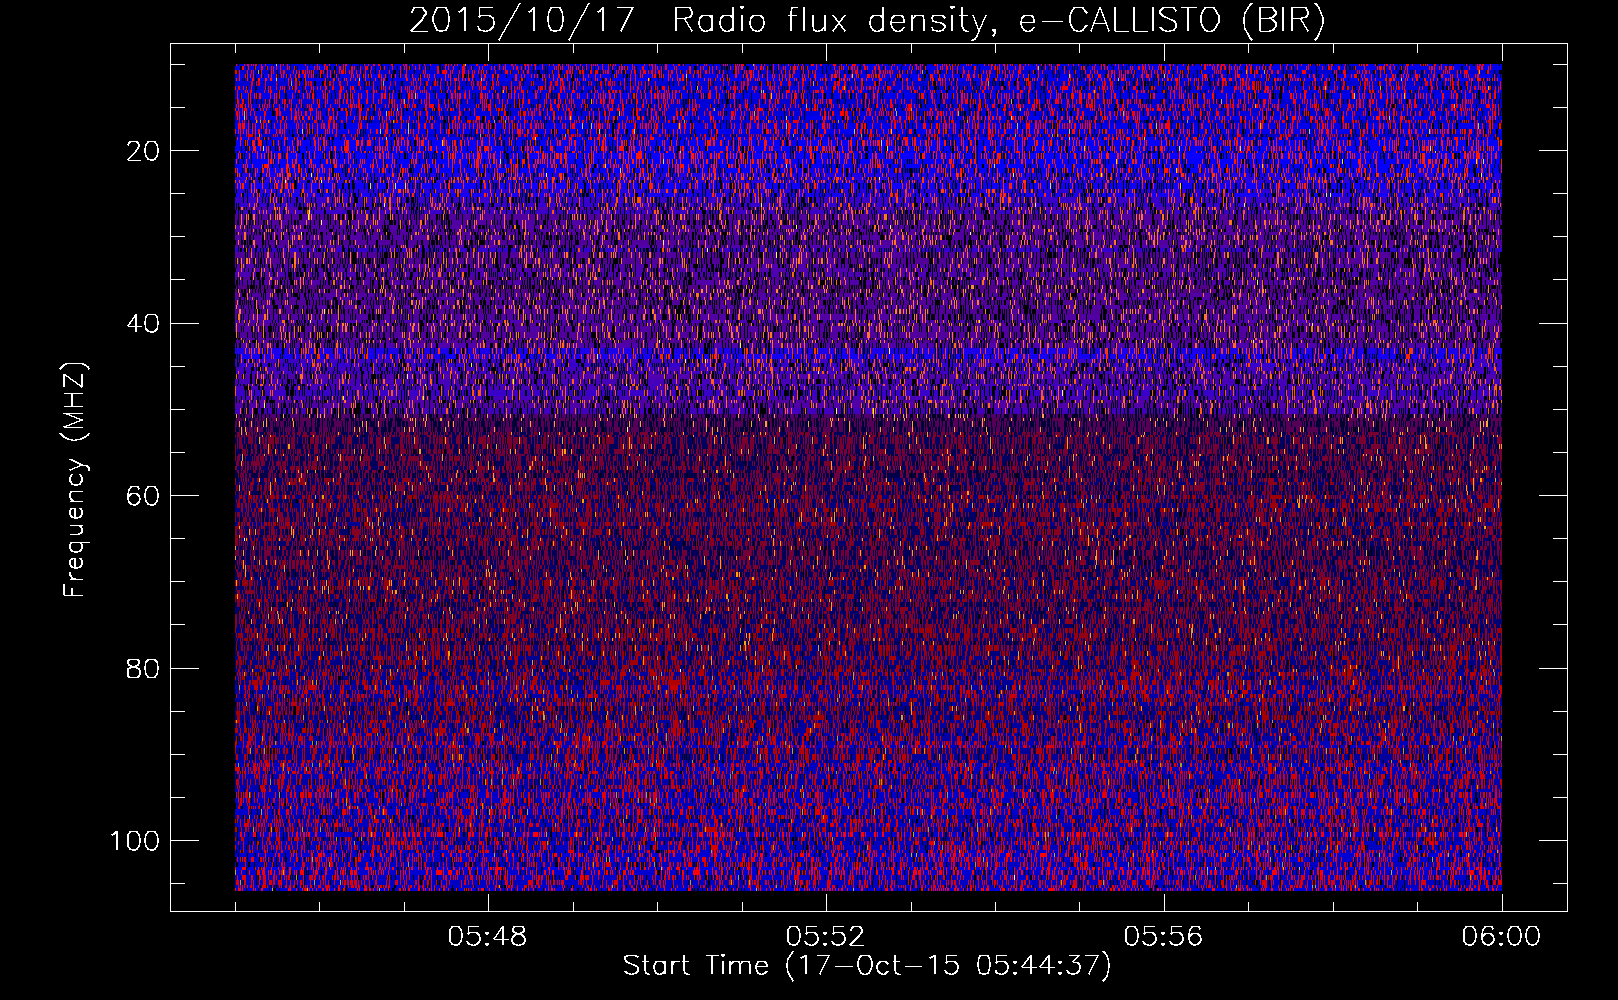Screen dimensions: 1618x1000
Task: Click the 05:48 time tick label
Action: (487, 937)
